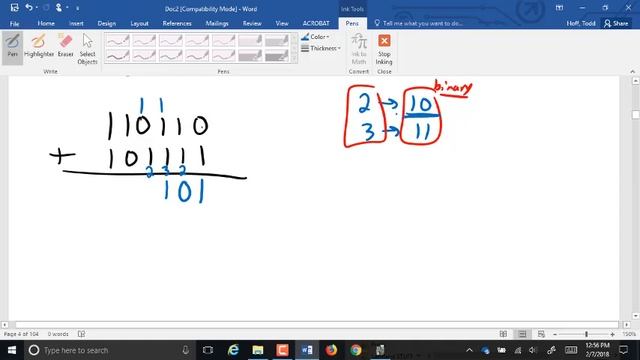
Task: Select the first pen style in bottom row
Action: [118, 56]
